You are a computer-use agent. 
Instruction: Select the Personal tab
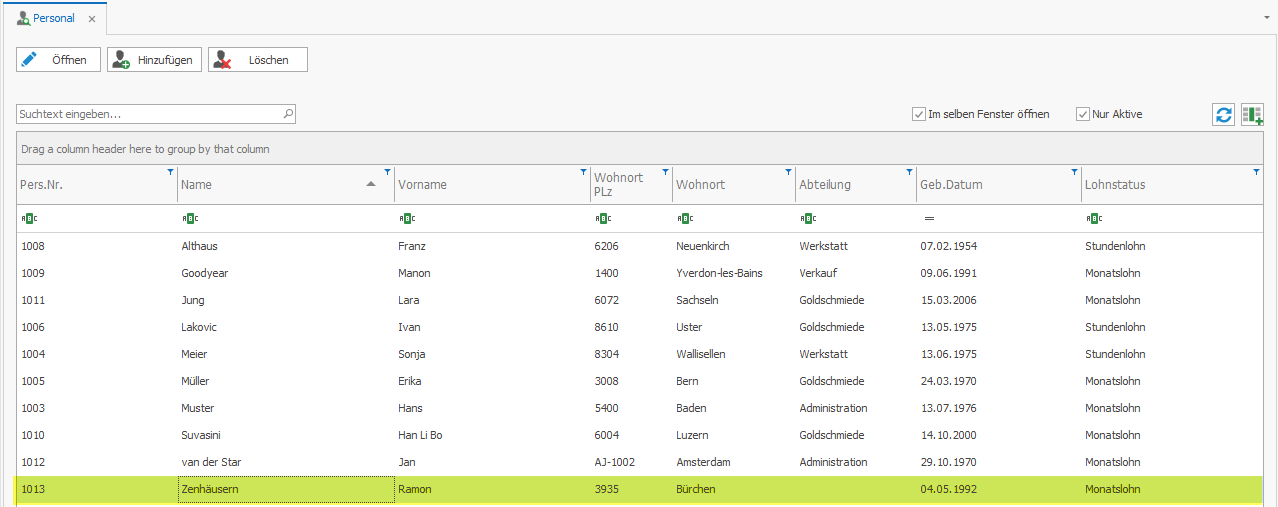pos(53,18)
